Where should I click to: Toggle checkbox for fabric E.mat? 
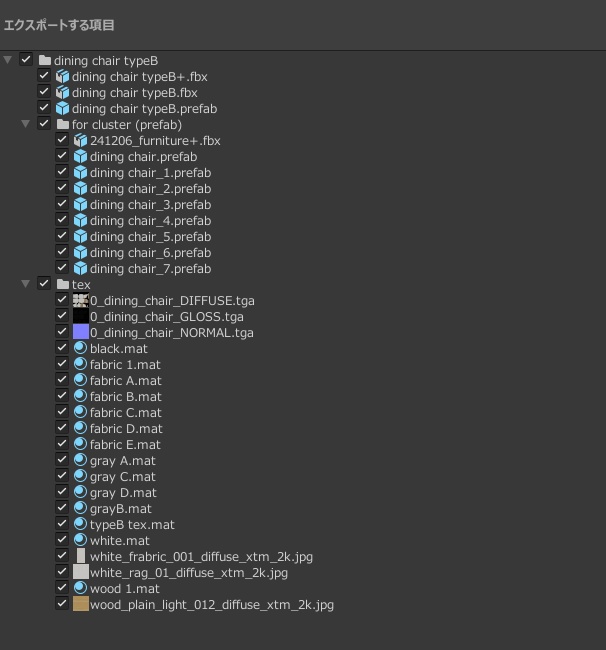click(x=62, y=444)
